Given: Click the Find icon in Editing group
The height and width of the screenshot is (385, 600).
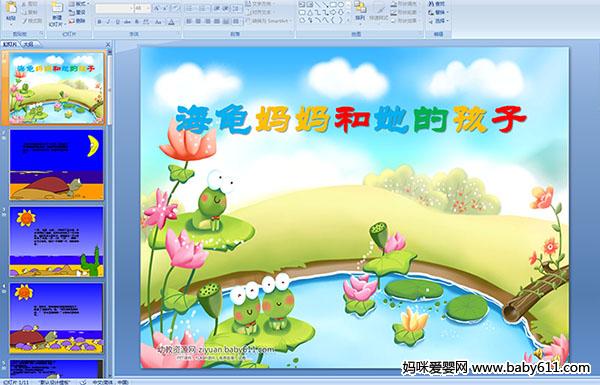Looking at the screenshot, I should [x=437, y=4].
